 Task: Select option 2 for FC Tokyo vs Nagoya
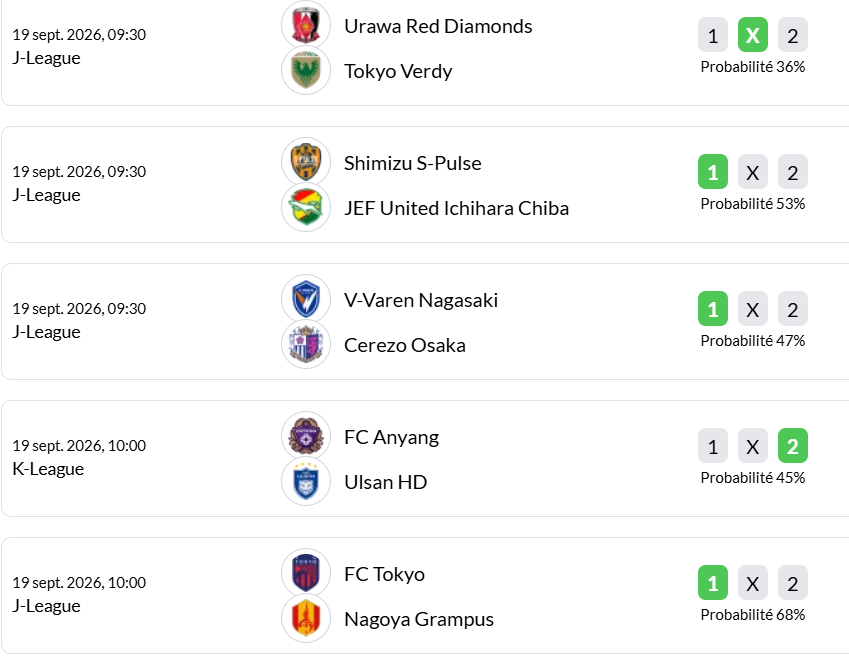point(793,583)
